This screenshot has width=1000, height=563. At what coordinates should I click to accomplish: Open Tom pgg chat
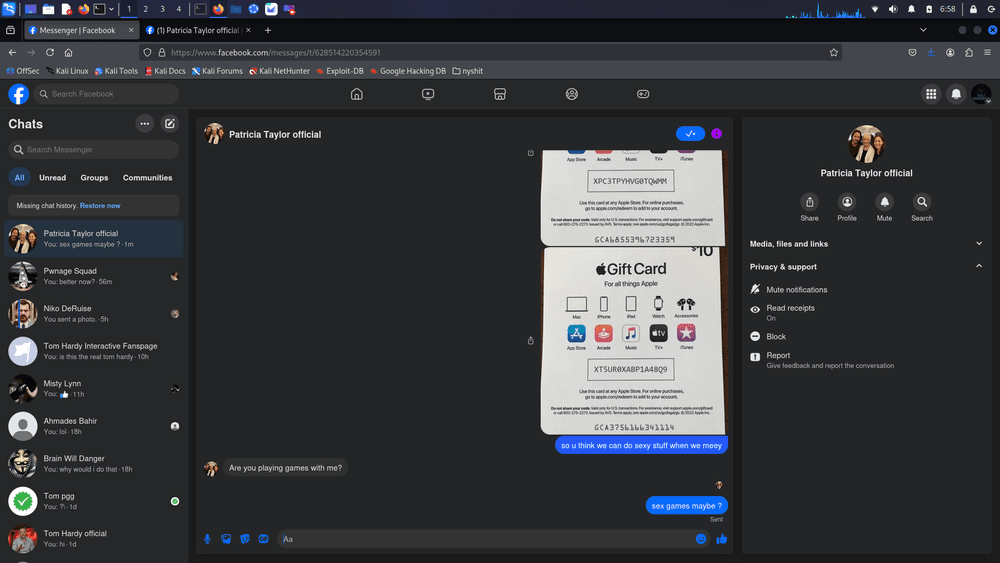coord(94,501)
